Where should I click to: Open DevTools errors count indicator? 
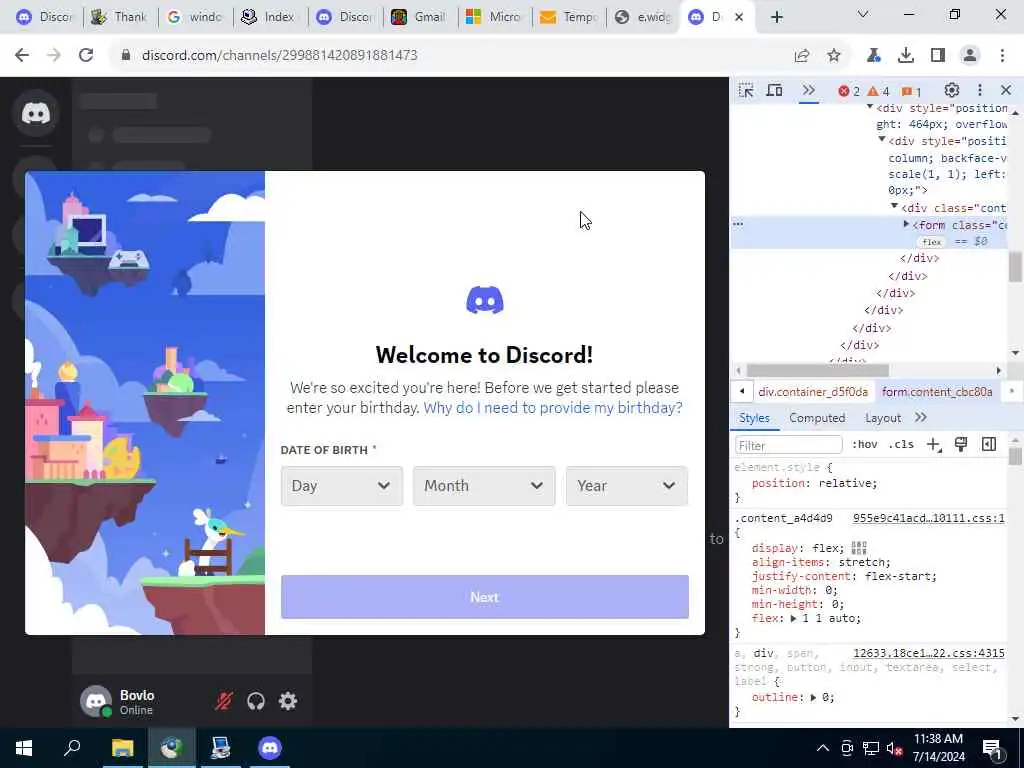[x=849, y=91]
